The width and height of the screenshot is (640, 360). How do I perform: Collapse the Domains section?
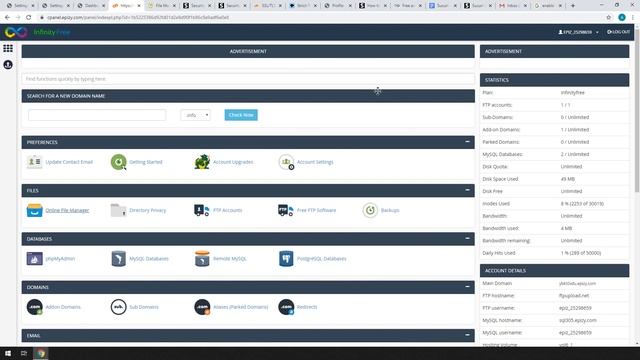click(x=467, y=287)
